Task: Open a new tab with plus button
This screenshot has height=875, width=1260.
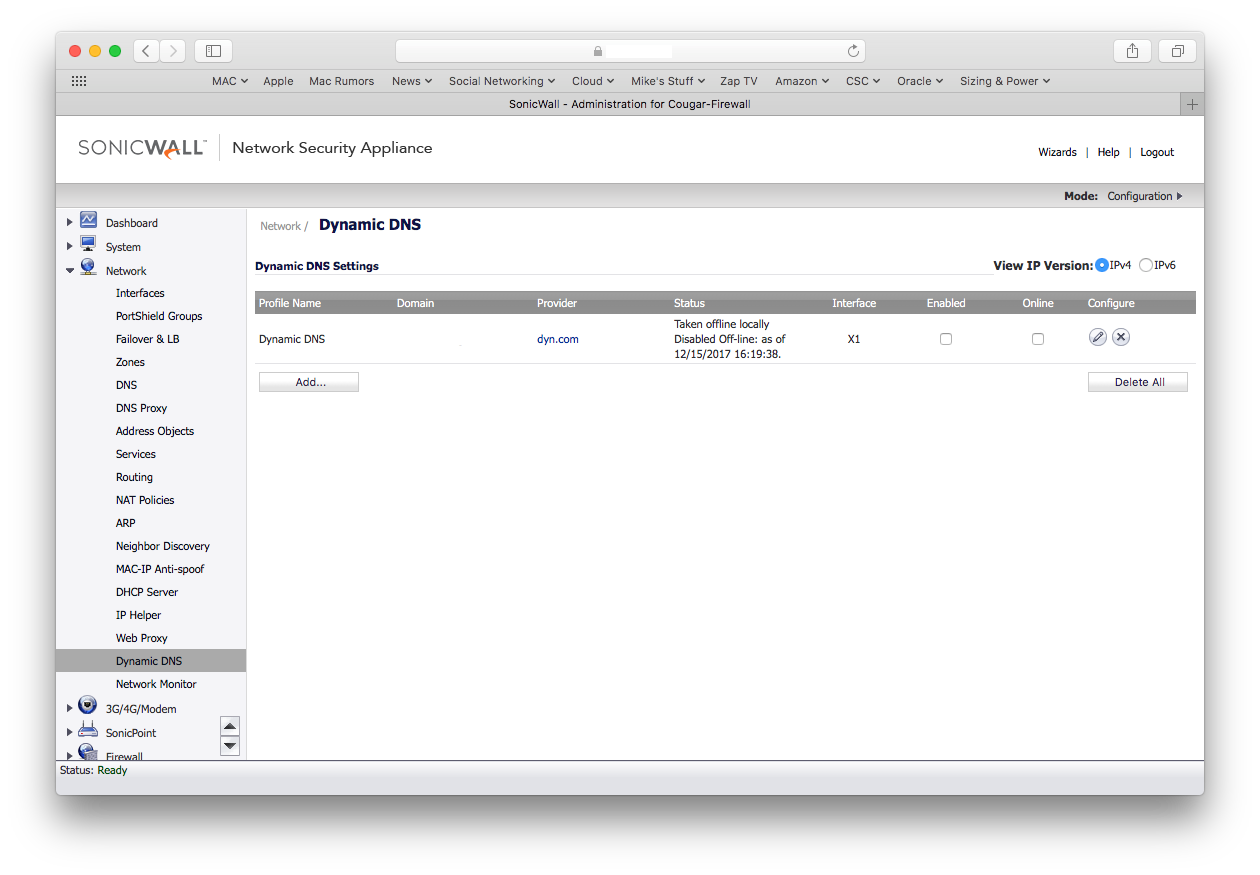Action: click(x=1192, y=104)
